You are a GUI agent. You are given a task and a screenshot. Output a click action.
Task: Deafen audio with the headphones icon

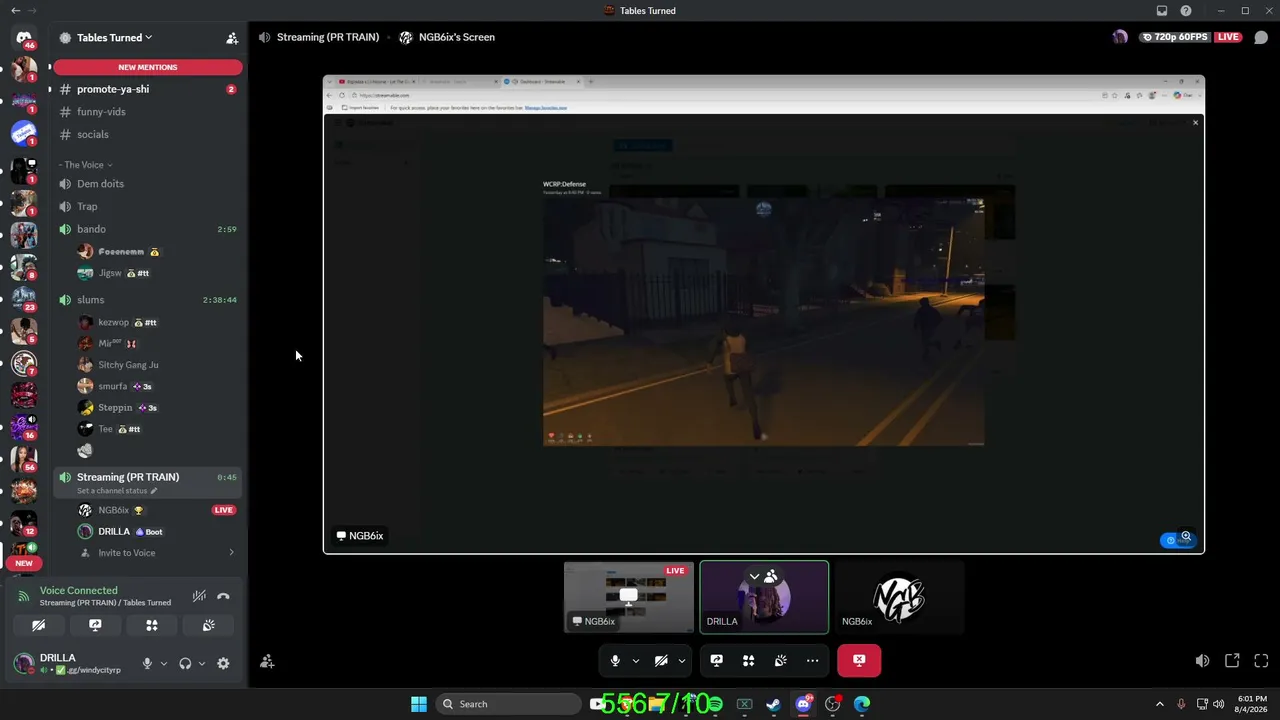click(185, 663)
